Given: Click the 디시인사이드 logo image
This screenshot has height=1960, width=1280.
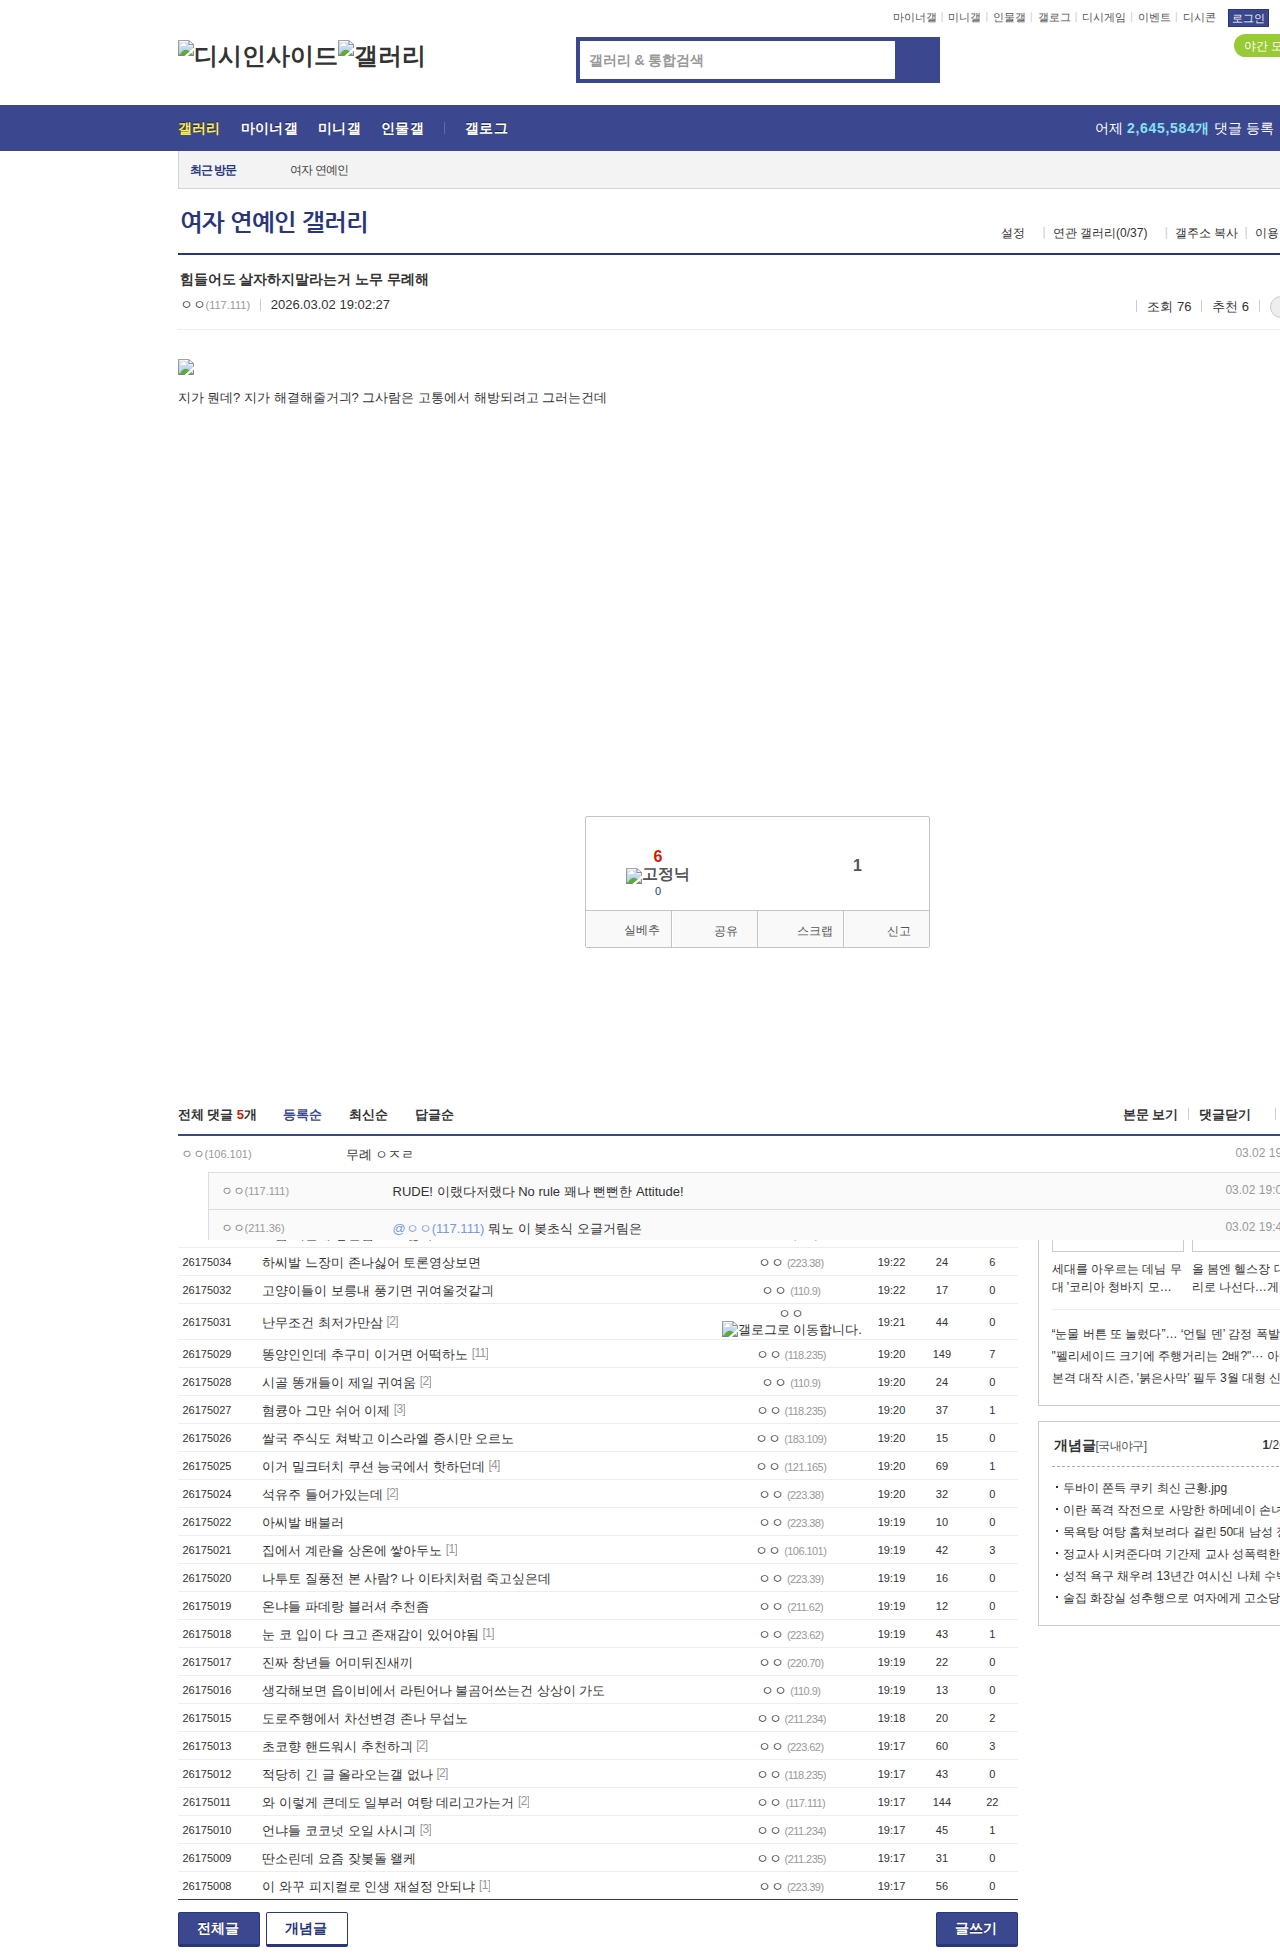Looking at the screenshot, I should coord(258,56).
